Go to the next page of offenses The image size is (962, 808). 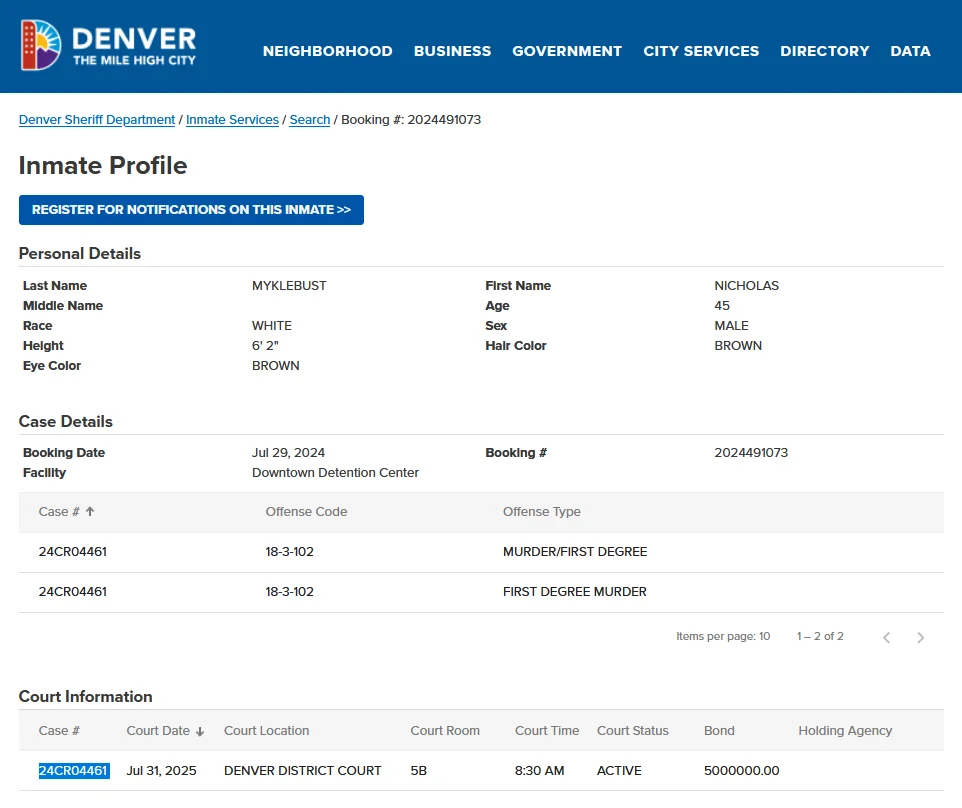(920, 637)
